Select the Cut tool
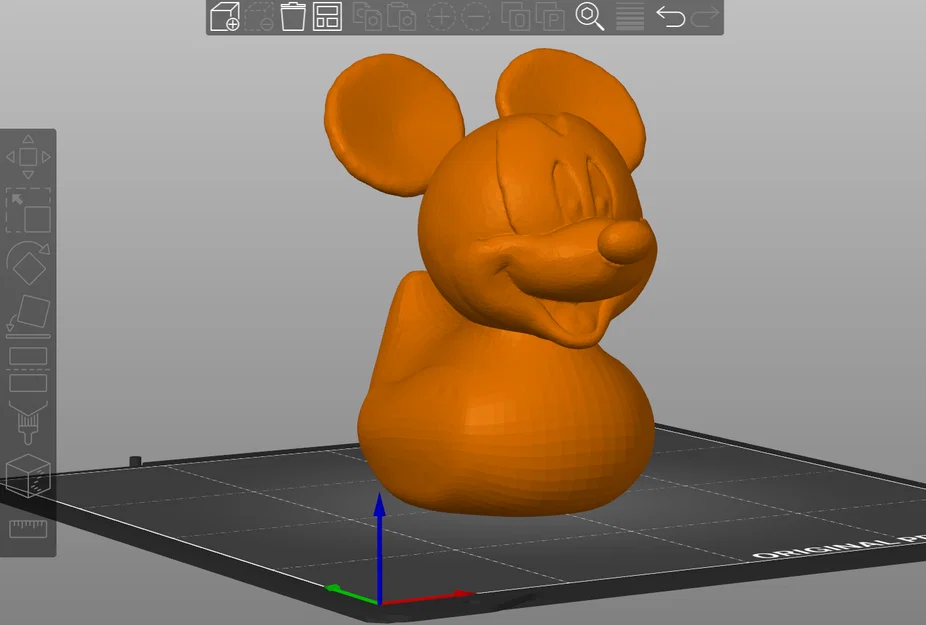 coord(28,370)
